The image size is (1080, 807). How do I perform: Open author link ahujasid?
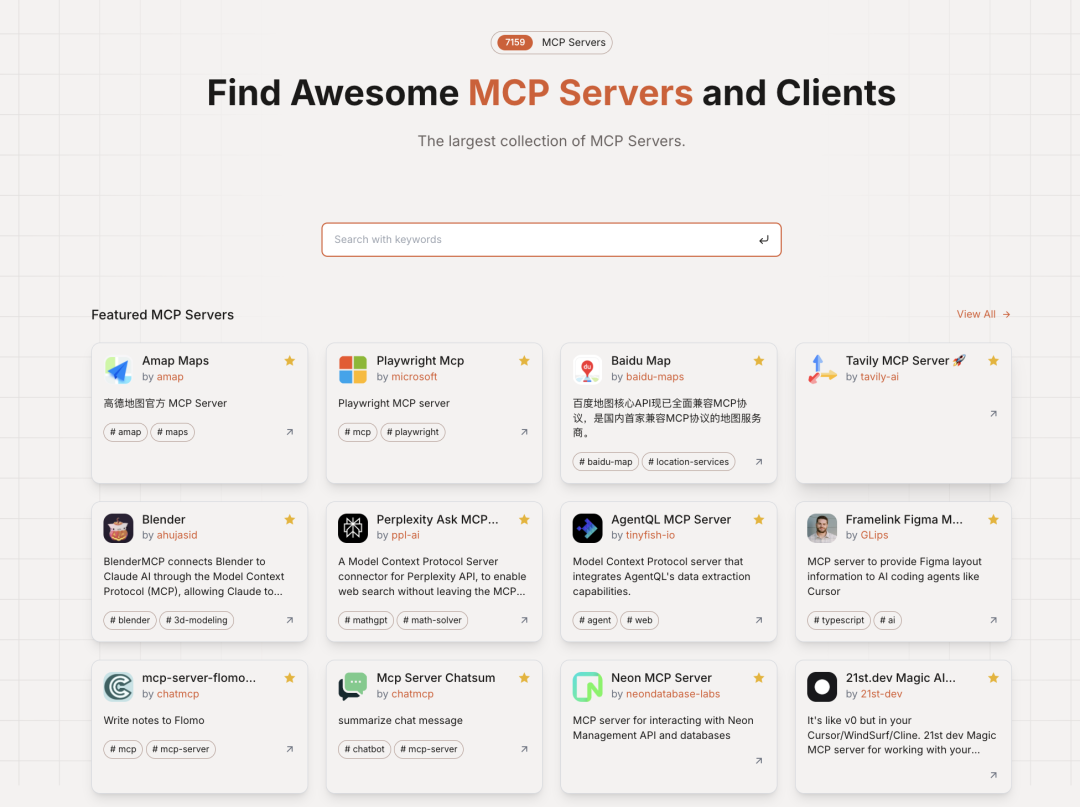(176, 535)
